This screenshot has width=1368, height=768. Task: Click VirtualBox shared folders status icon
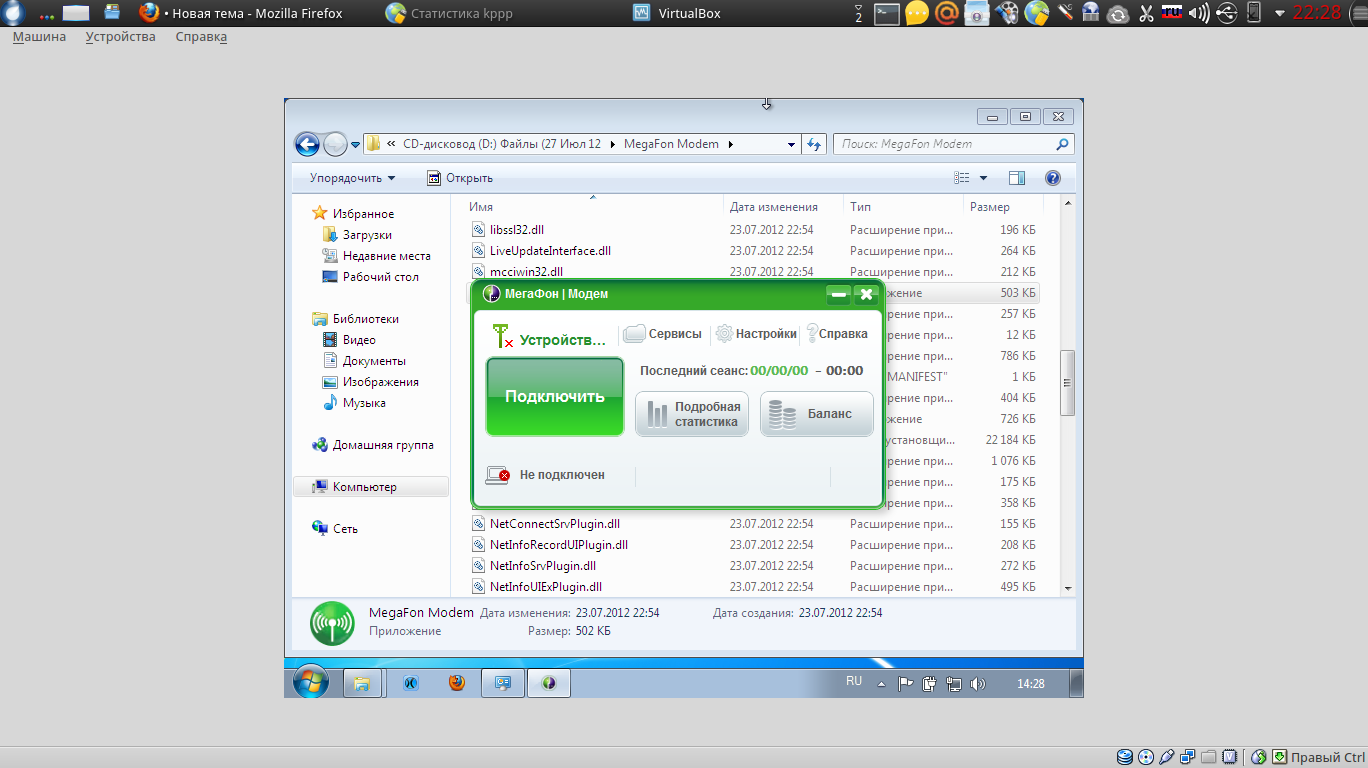click(1208, 757)
